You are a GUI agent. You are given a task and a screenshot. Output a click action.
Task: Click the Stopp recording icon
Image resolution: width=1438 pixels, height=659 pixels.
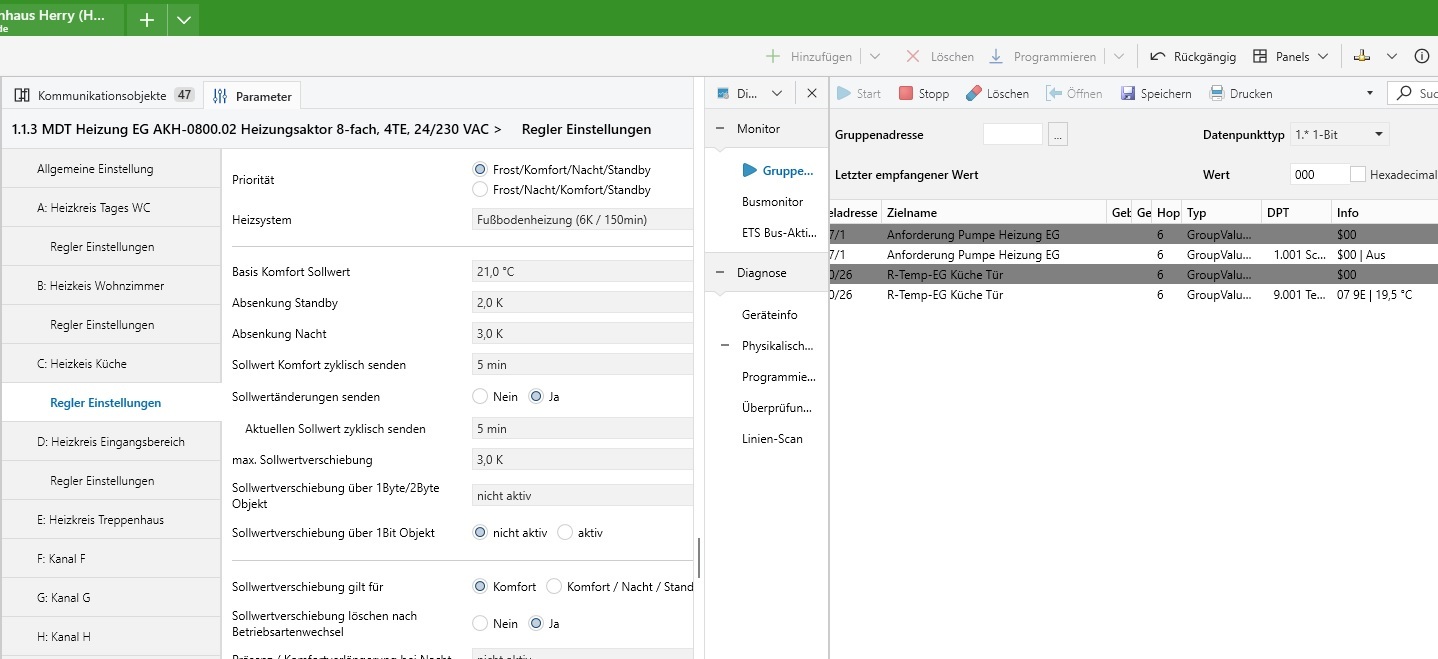tap(906, 93)
